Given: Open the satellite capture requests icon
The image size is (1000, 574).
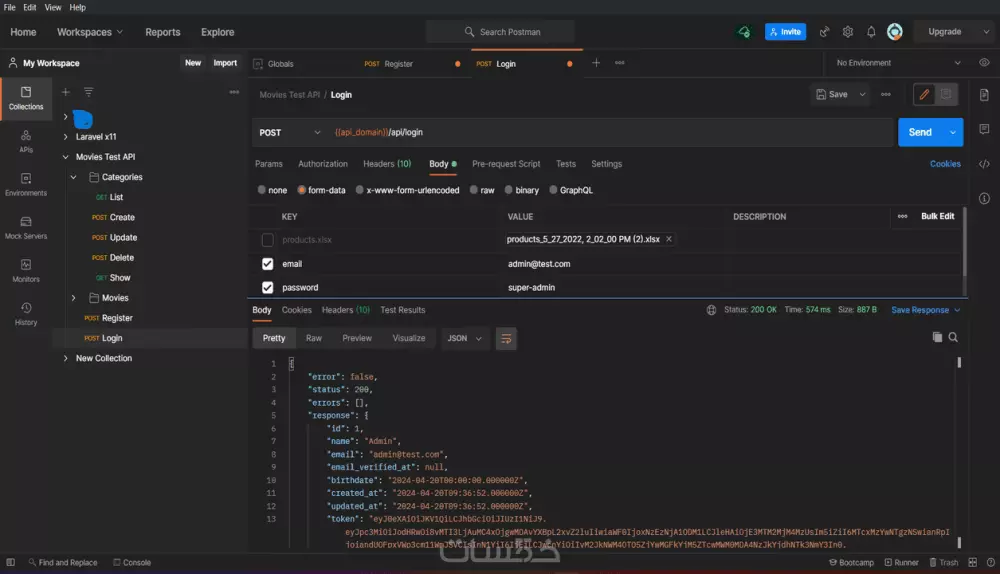Looking at the screenshot, I should (824, 32).
